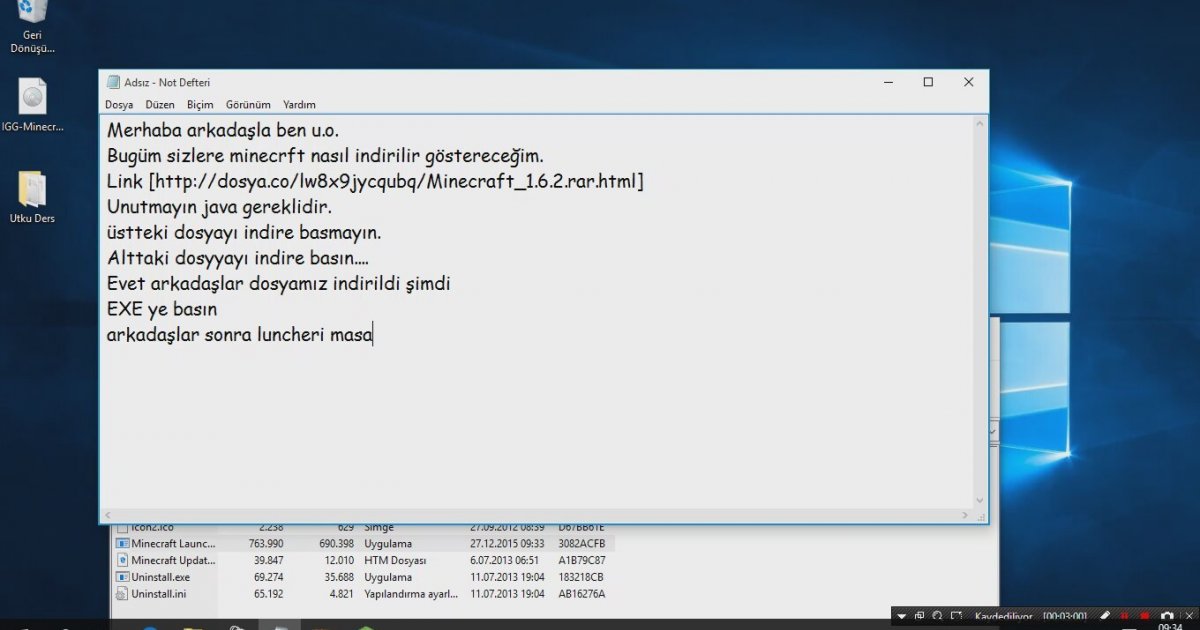Stop the recording with the red square button
The width and height of the screenshot is (1200, 630).
pos(1145,616)
